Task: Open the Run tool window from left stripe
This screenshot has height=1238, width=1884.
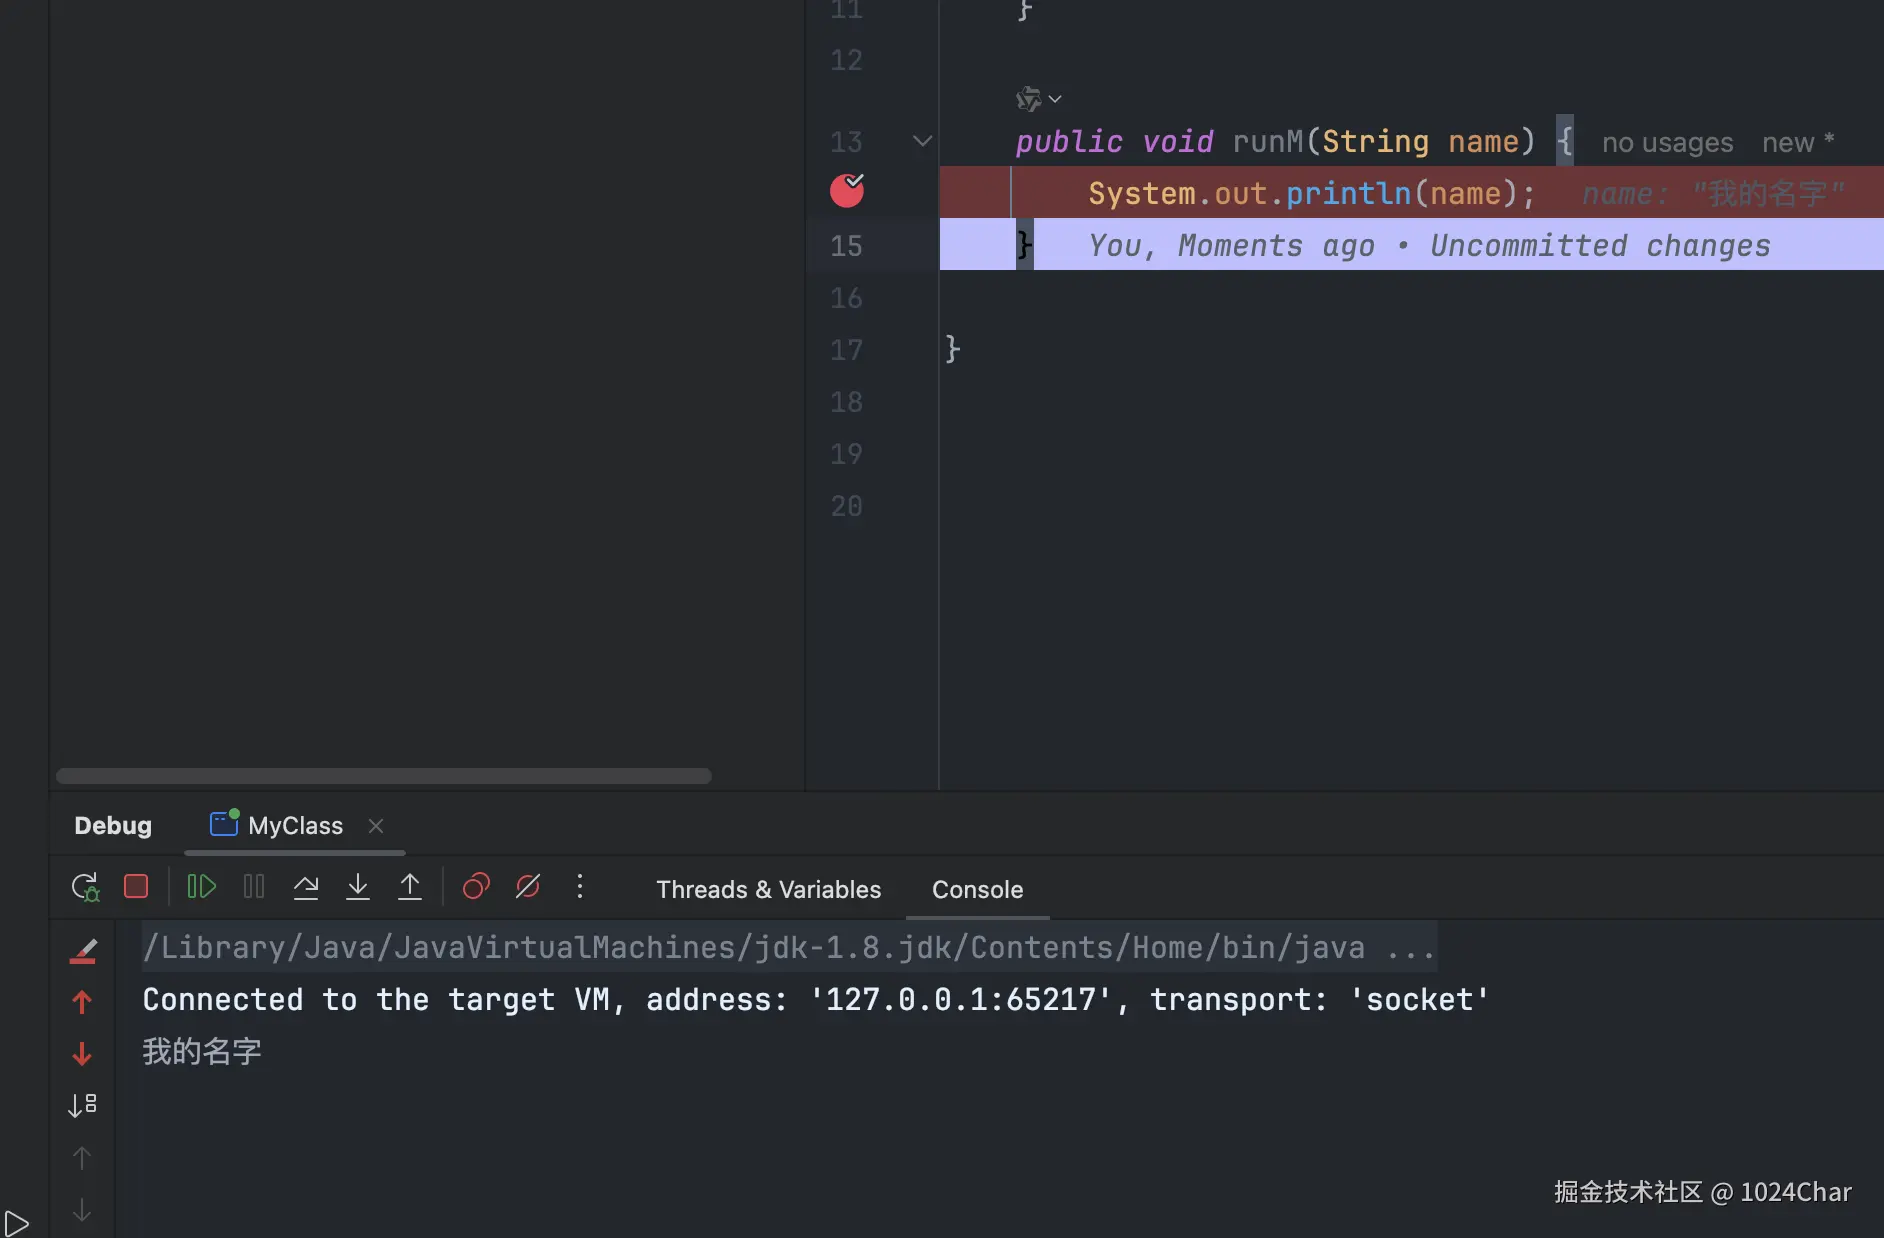Action: click(17, 1222)
